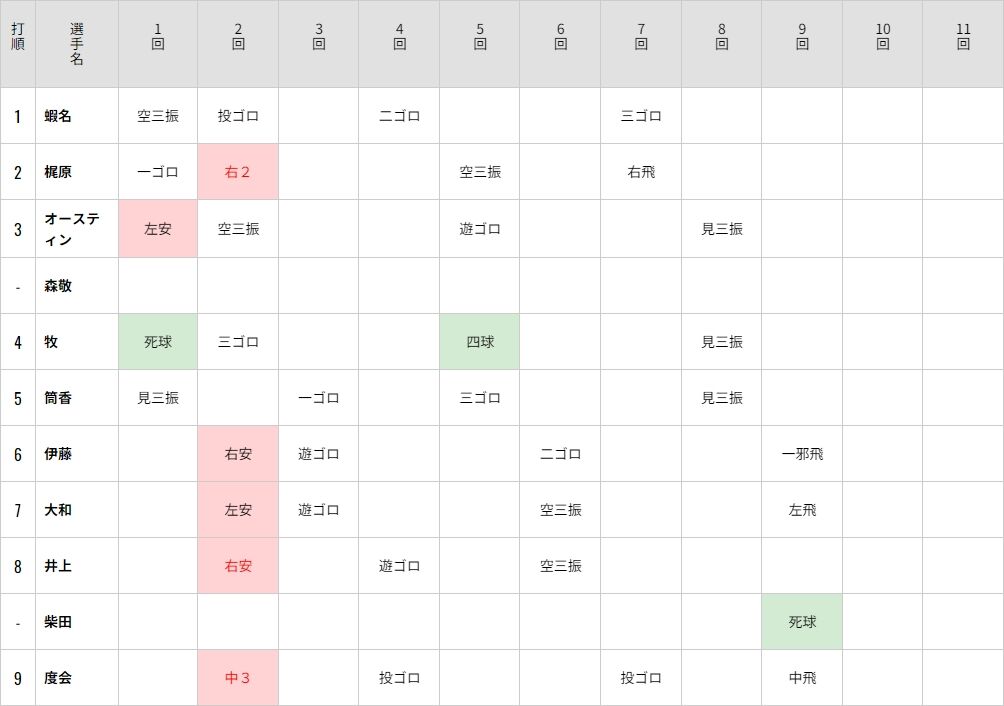Click player name 蝦名
1004x706 pixels.
coord(58,116)
